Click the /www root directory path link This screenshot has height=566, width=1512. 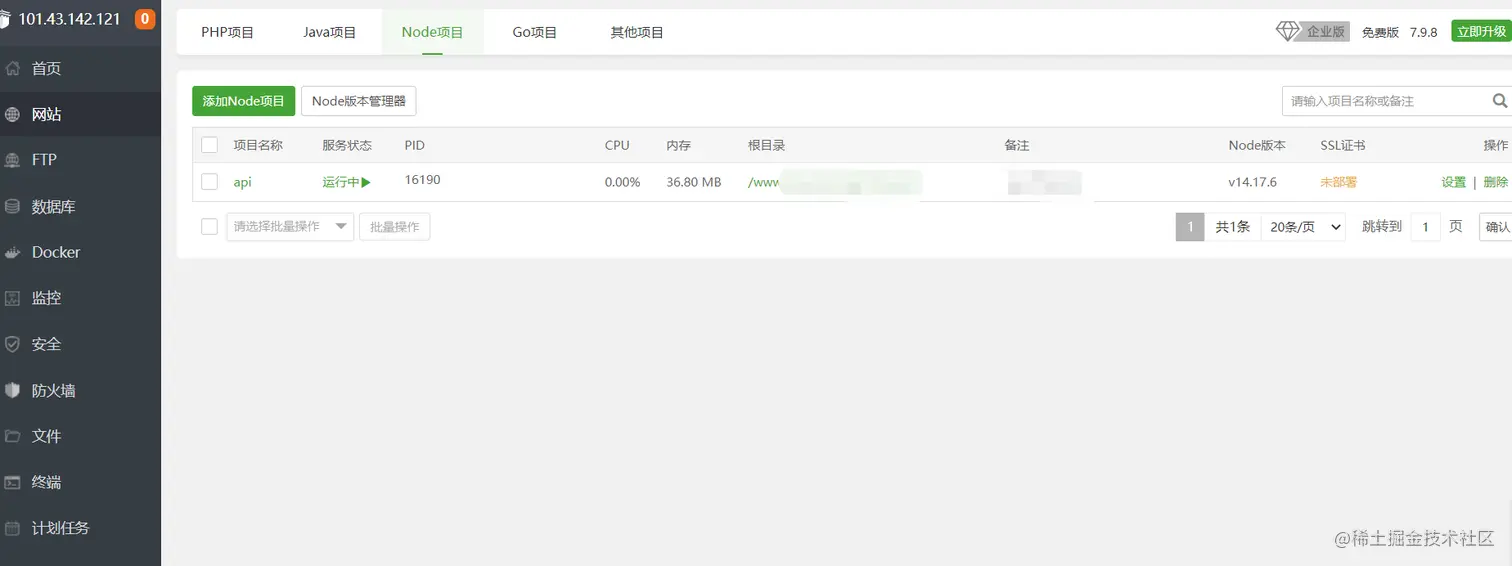click(764, 182)
